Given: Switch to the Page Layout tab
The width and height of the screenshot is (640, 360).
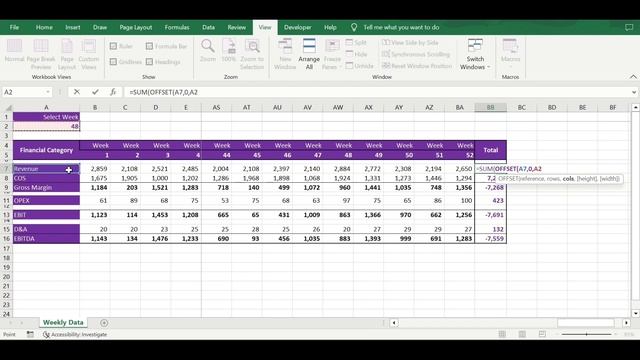Looking at the screenshot, I should pos(136,27).
